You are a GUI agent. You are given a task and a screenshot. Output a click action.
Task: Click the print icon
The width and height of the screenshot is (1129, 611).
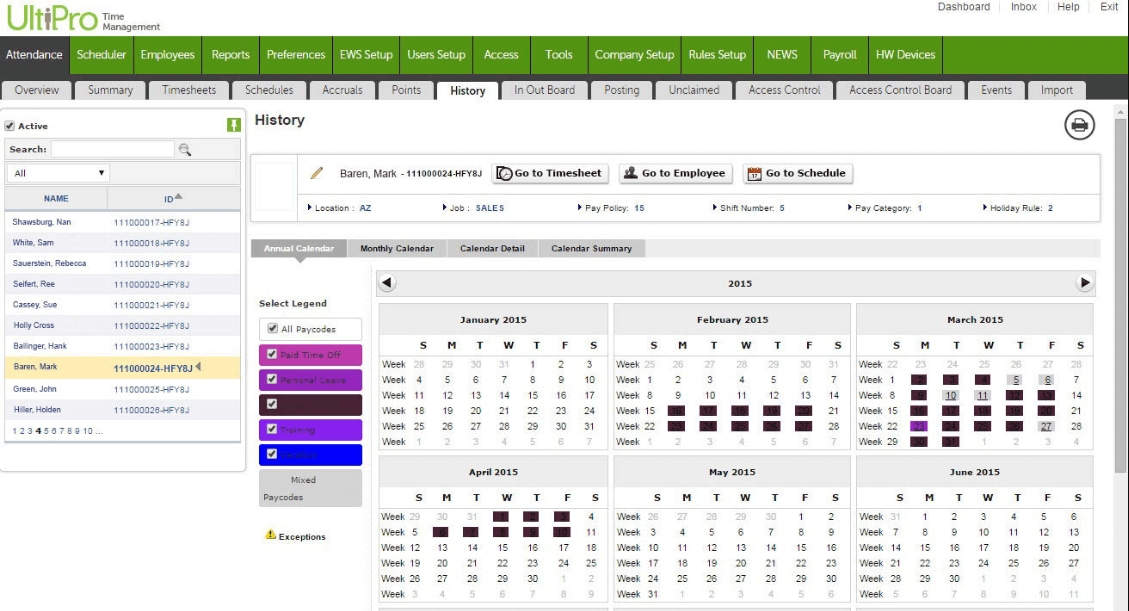click(1080, 125)
